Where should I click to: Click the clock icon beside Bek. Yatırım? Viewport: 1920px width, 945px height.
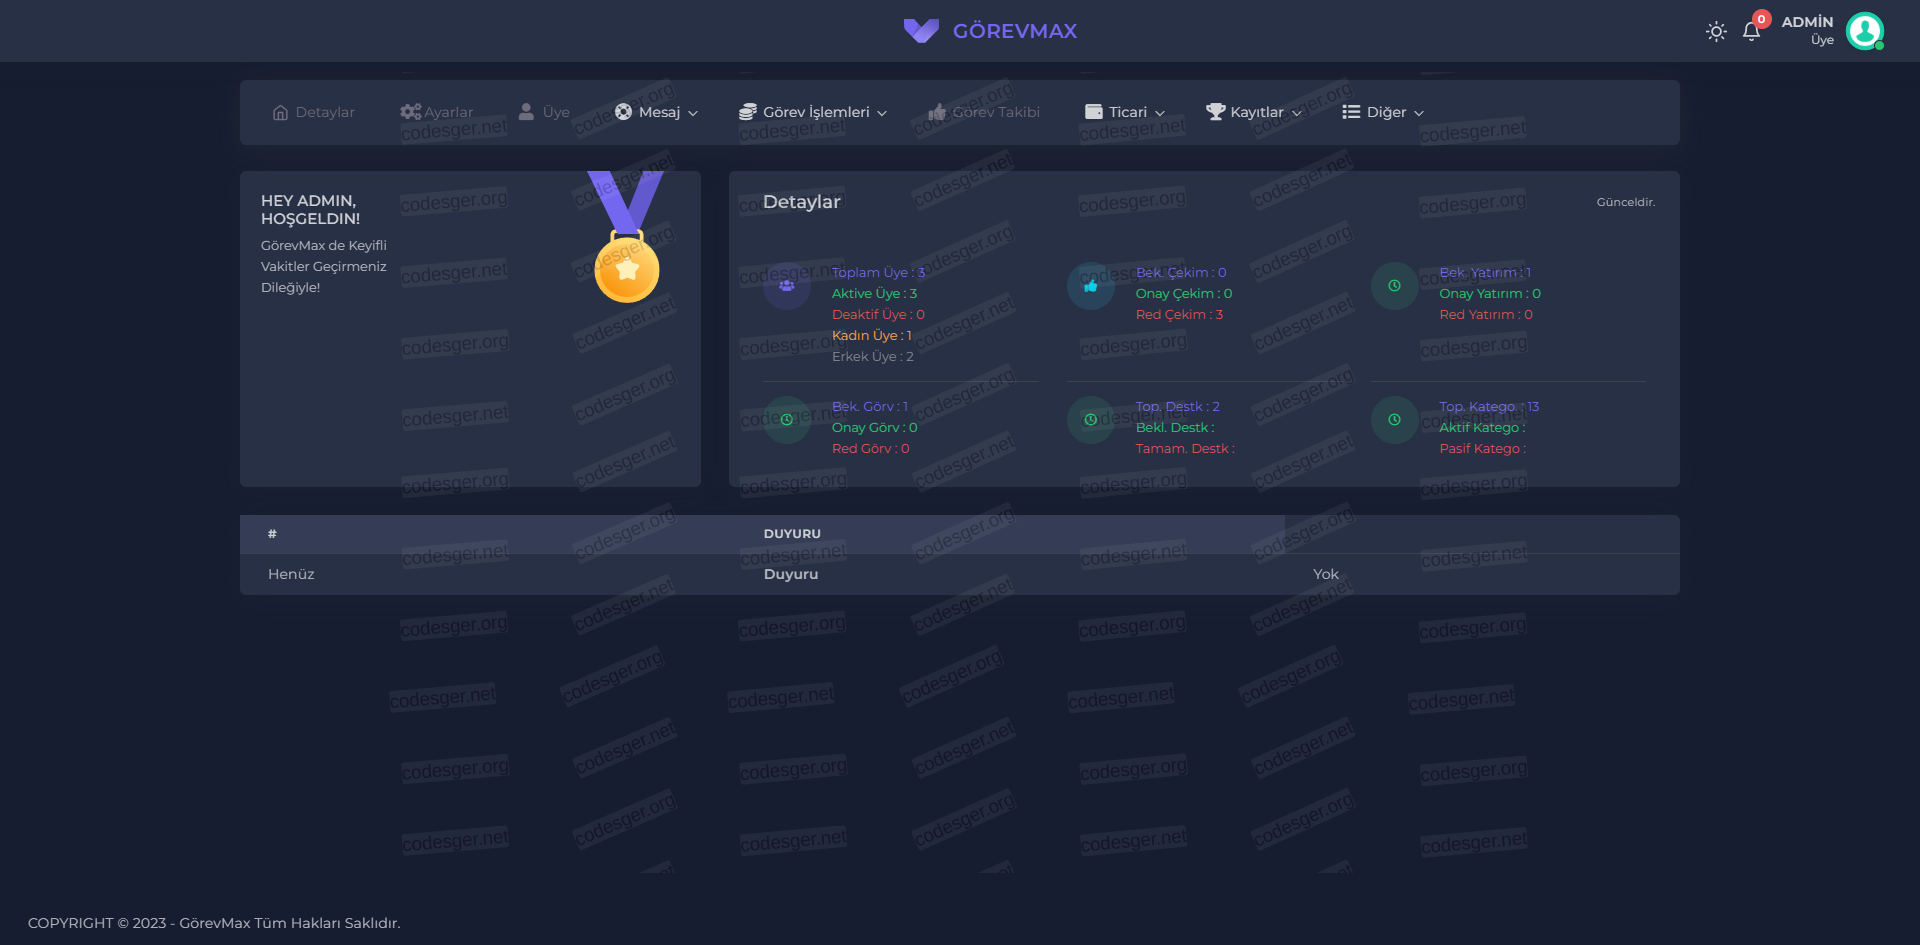pyautogui.click(x=1394, y=286)
